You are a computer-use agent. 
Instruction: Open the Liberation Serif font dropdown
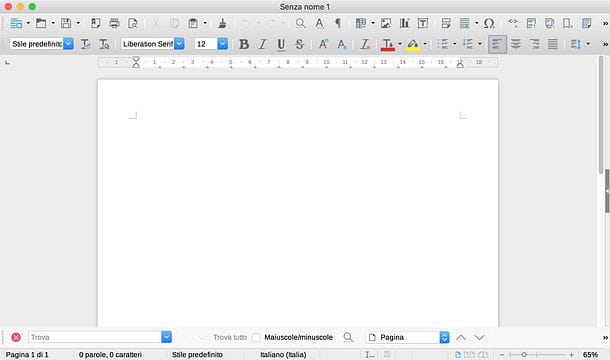[x=179, y=44]
